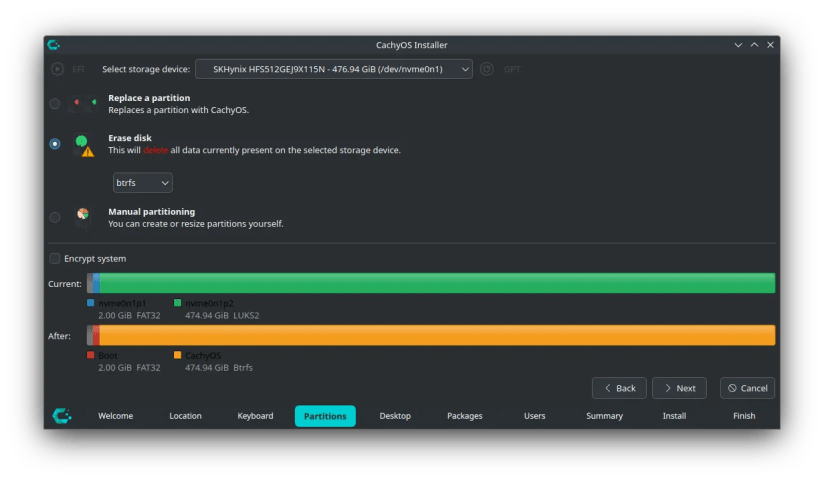Close the installer window
This screenshot has height=481, width=824.
click(770, 45)
